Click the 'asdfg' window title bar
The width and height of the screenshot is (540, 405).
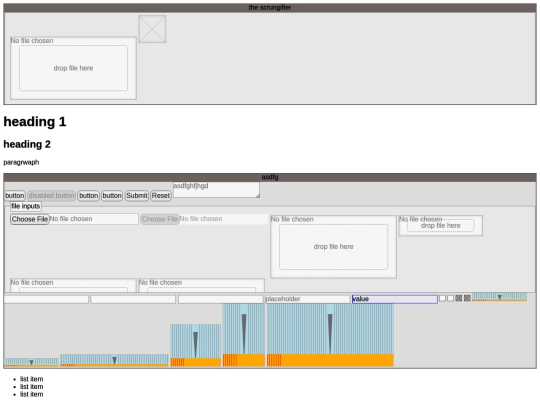tap(270, 177)
